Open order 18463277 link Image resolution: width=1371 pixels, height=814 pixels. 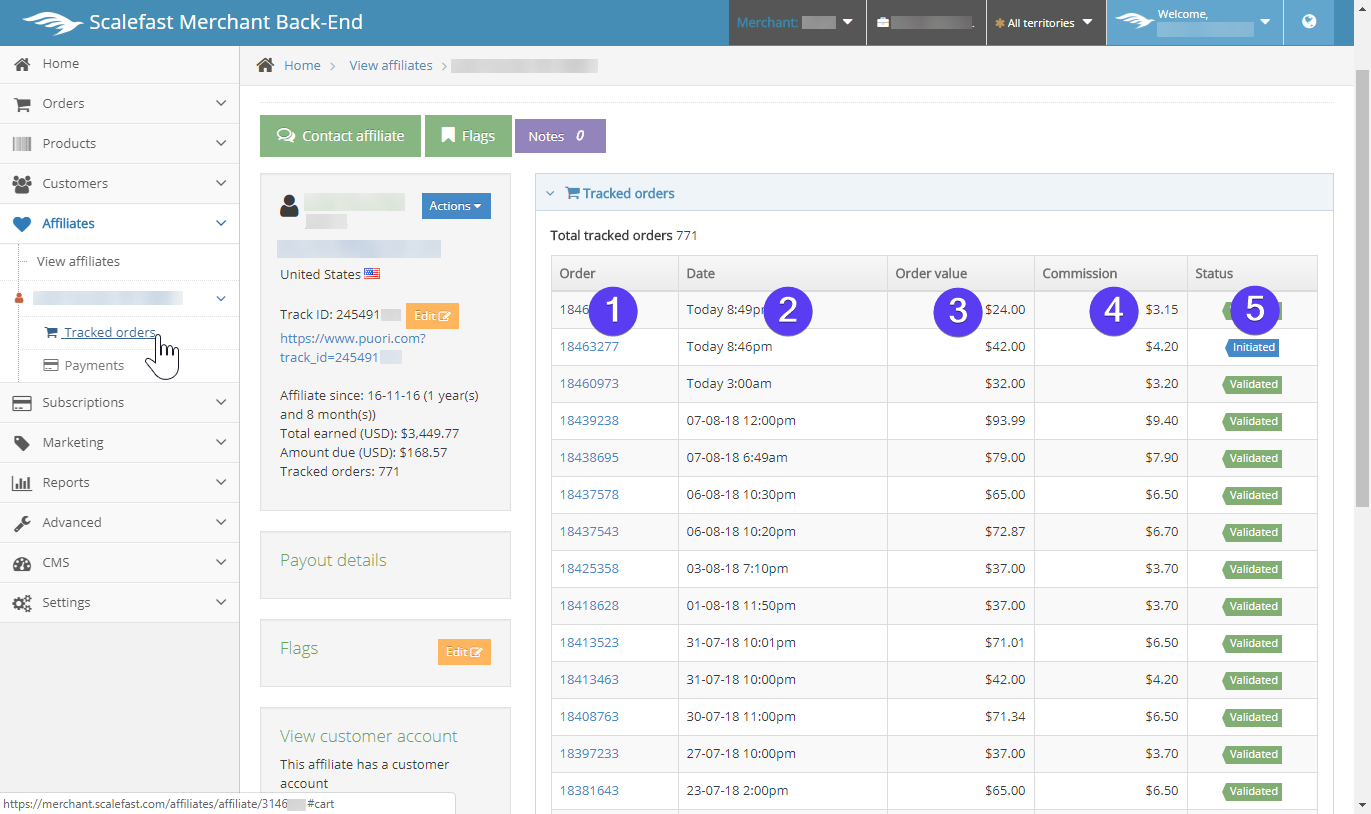(589, 347)
